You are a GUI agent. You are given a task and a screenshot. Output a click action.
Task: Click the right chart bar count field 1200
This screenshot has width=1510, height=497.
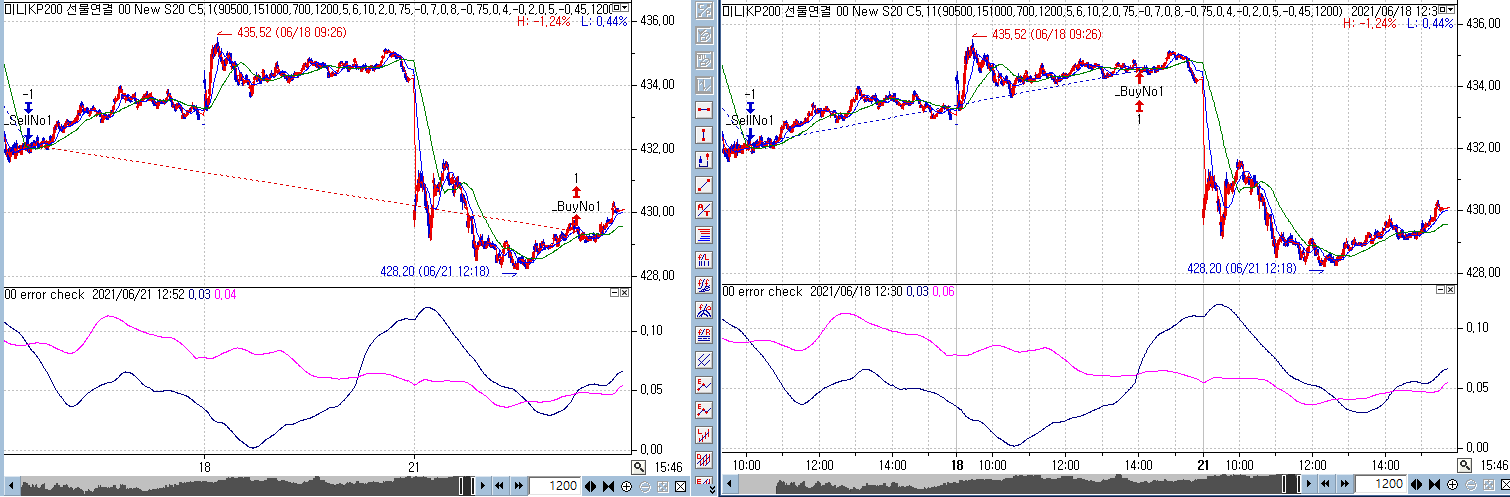point(1379,485)
